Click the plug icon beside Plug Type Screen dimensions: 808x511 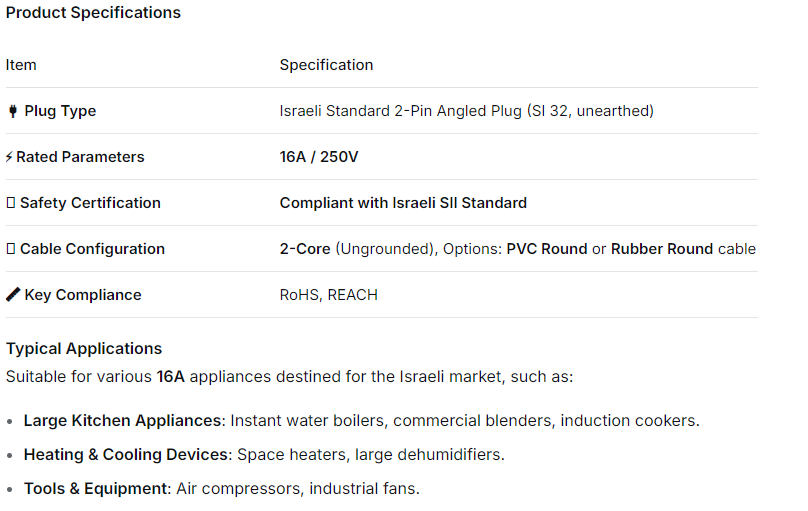coord(13,111)
